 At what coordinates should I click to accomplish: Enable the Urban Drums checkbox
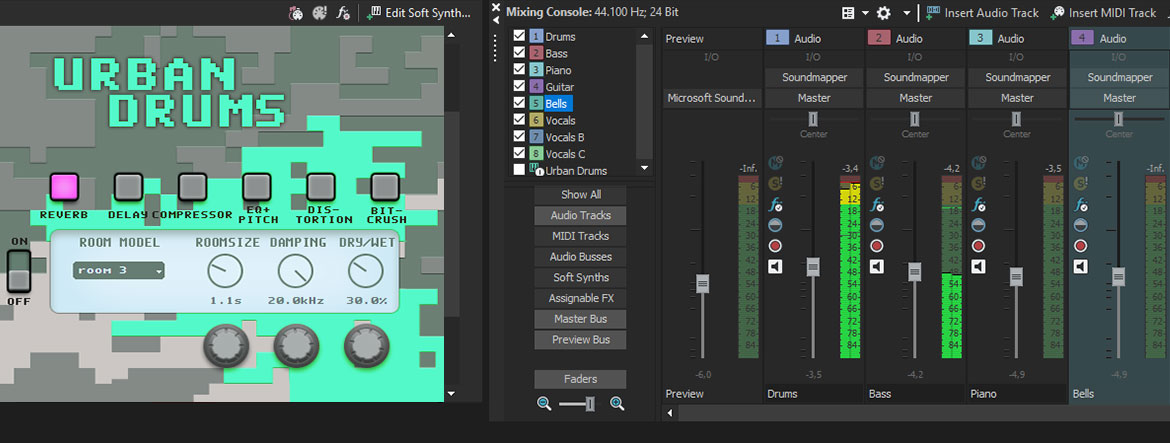click(519, 170)
